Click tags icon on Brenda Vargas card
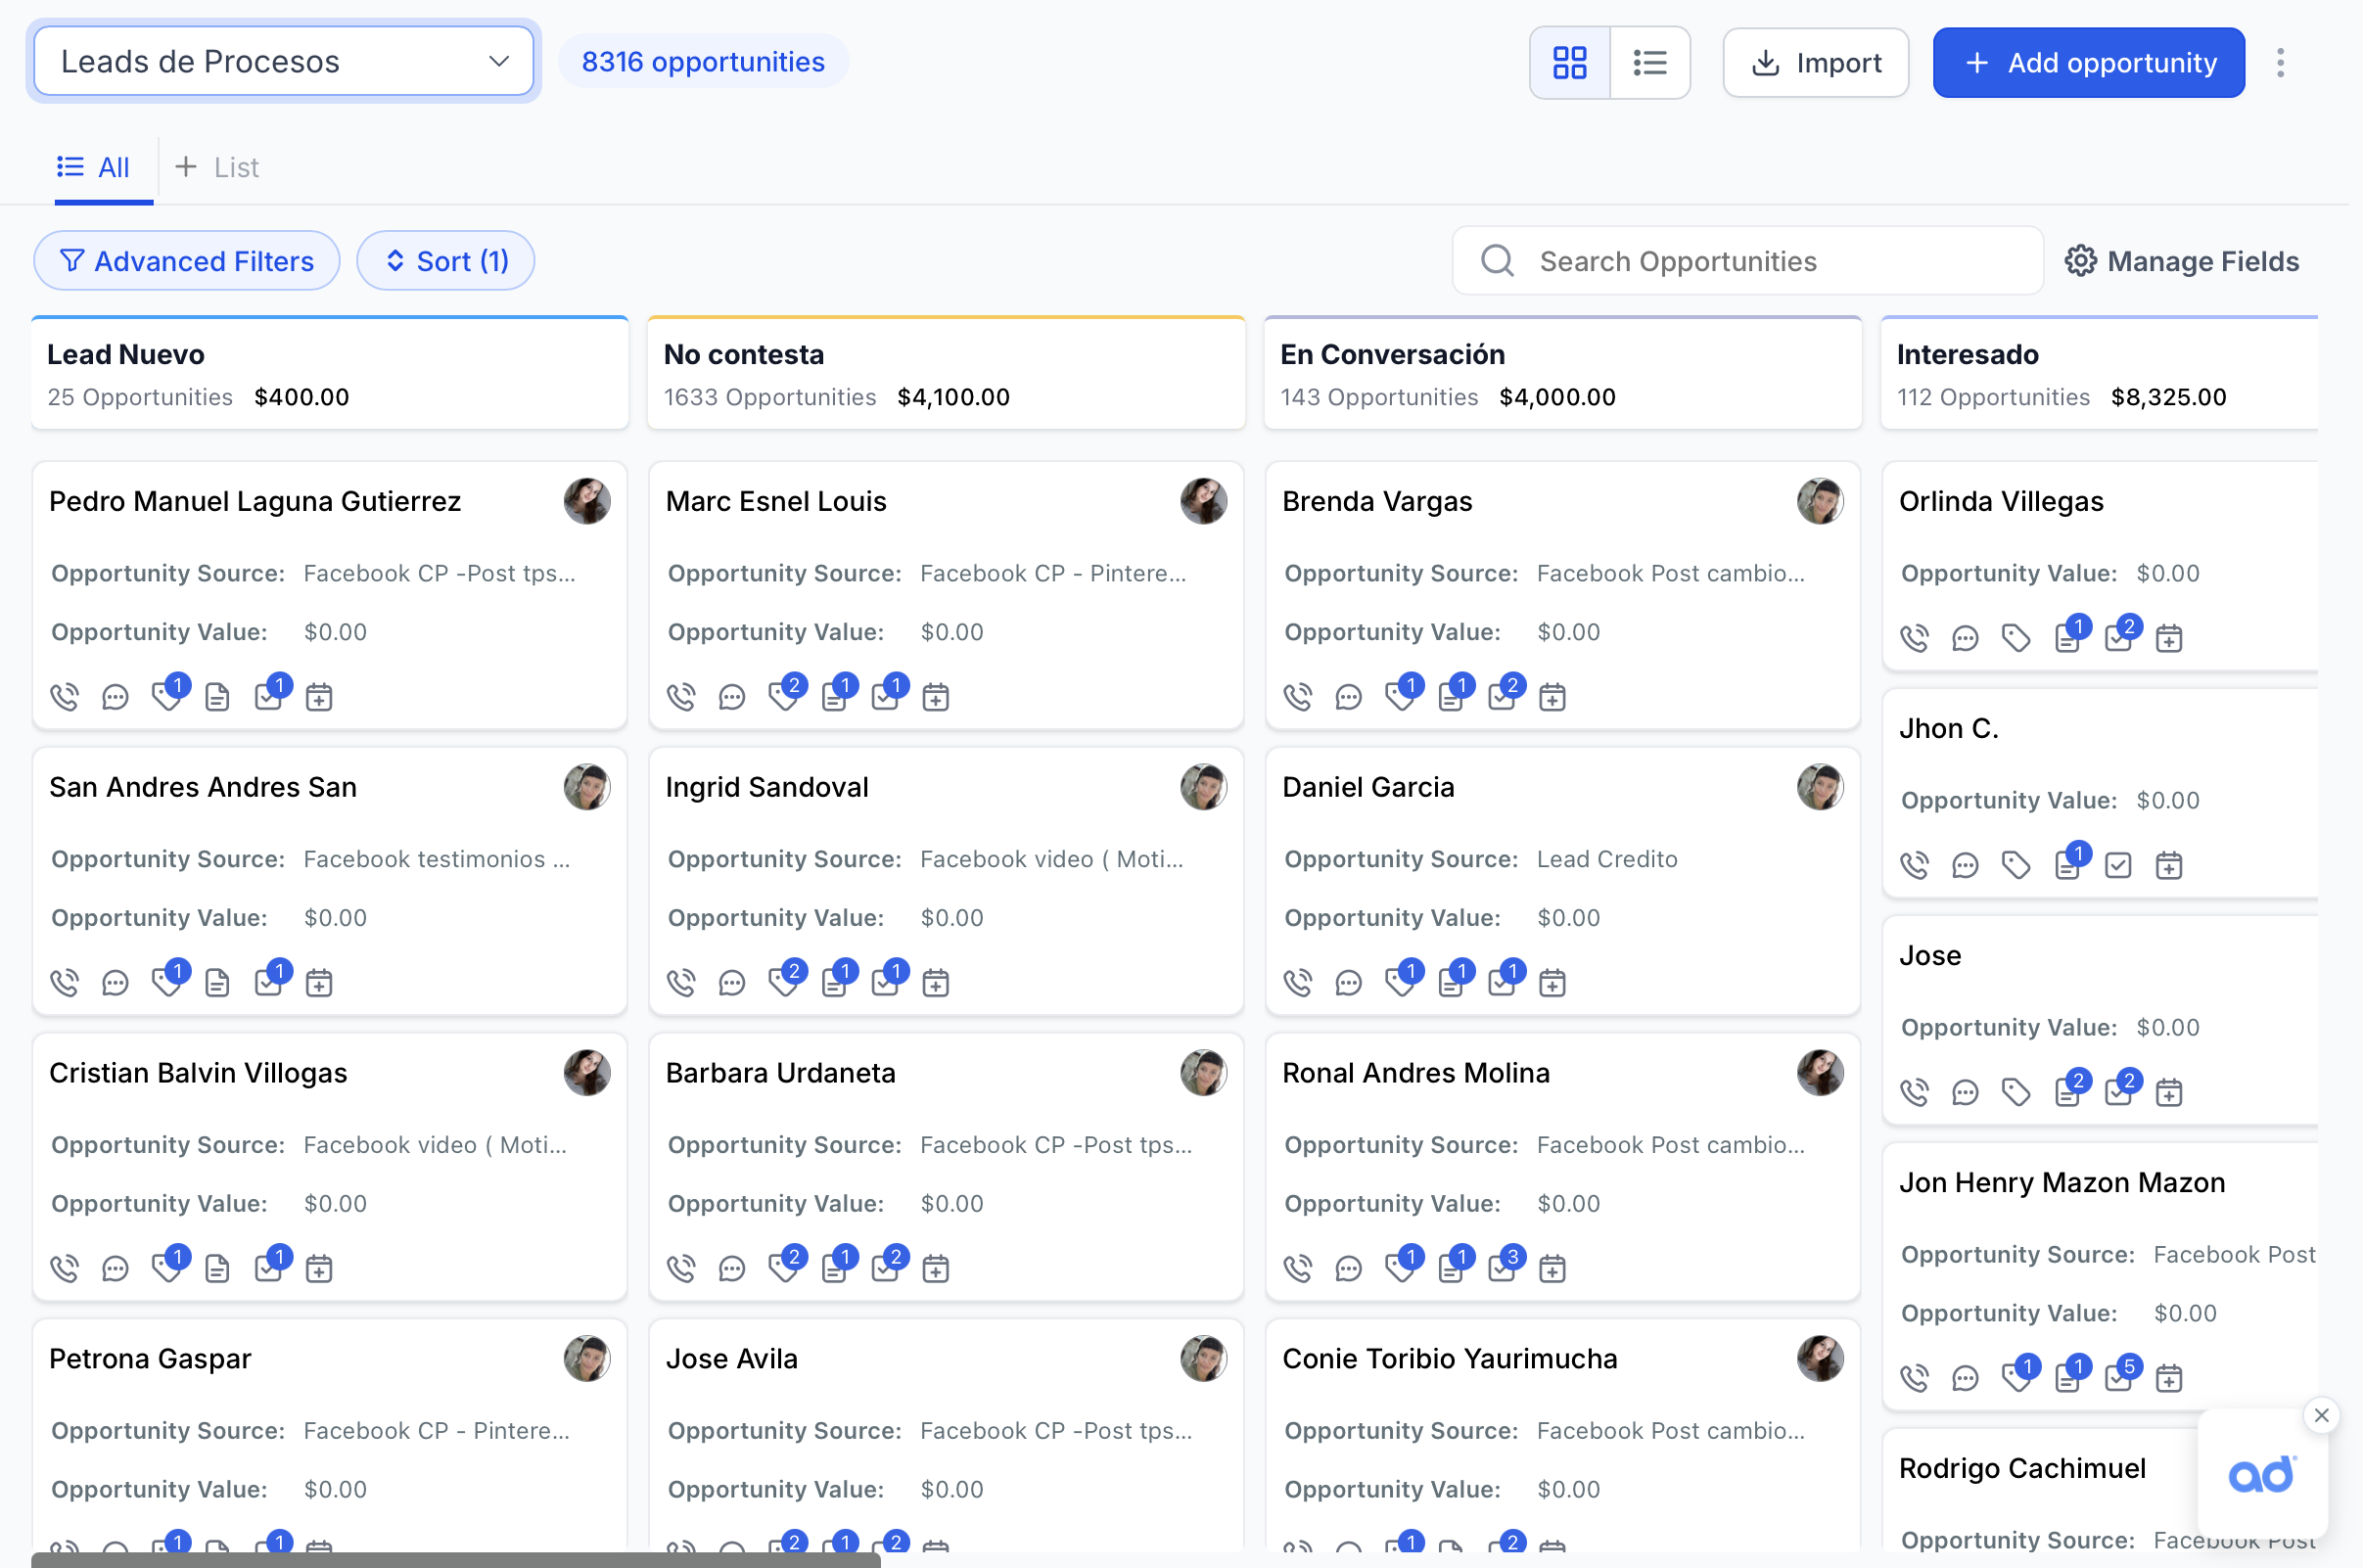Screen dimensions: 2363x1568 [1399, 697]
